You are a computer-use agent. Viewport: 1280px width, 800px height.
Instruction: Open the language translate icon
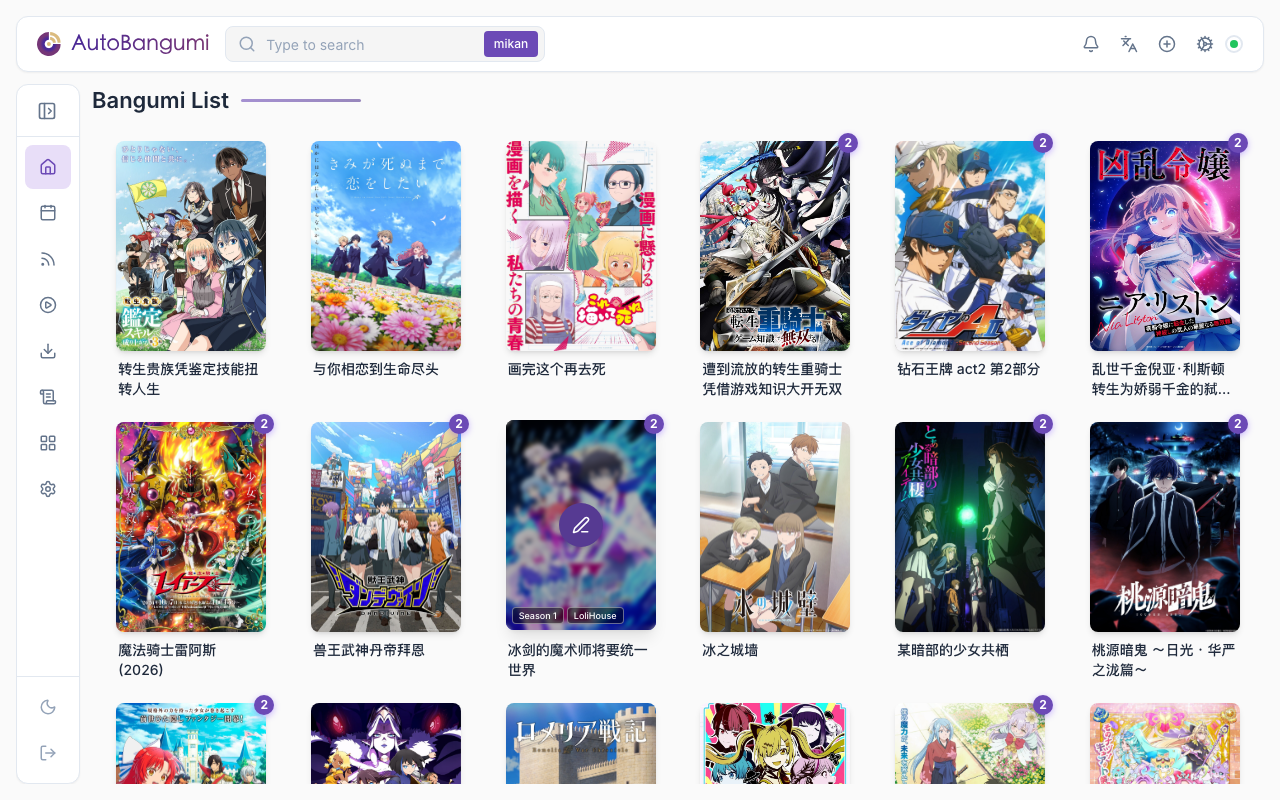tap(1129, 44)
